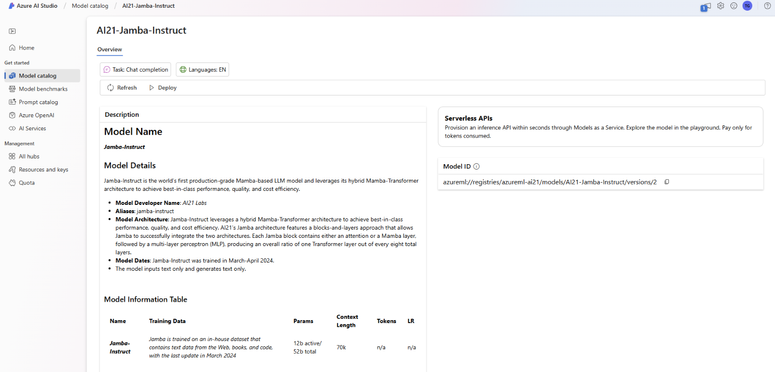
Task: Click the LR column header
Action: tap(411, 321)
